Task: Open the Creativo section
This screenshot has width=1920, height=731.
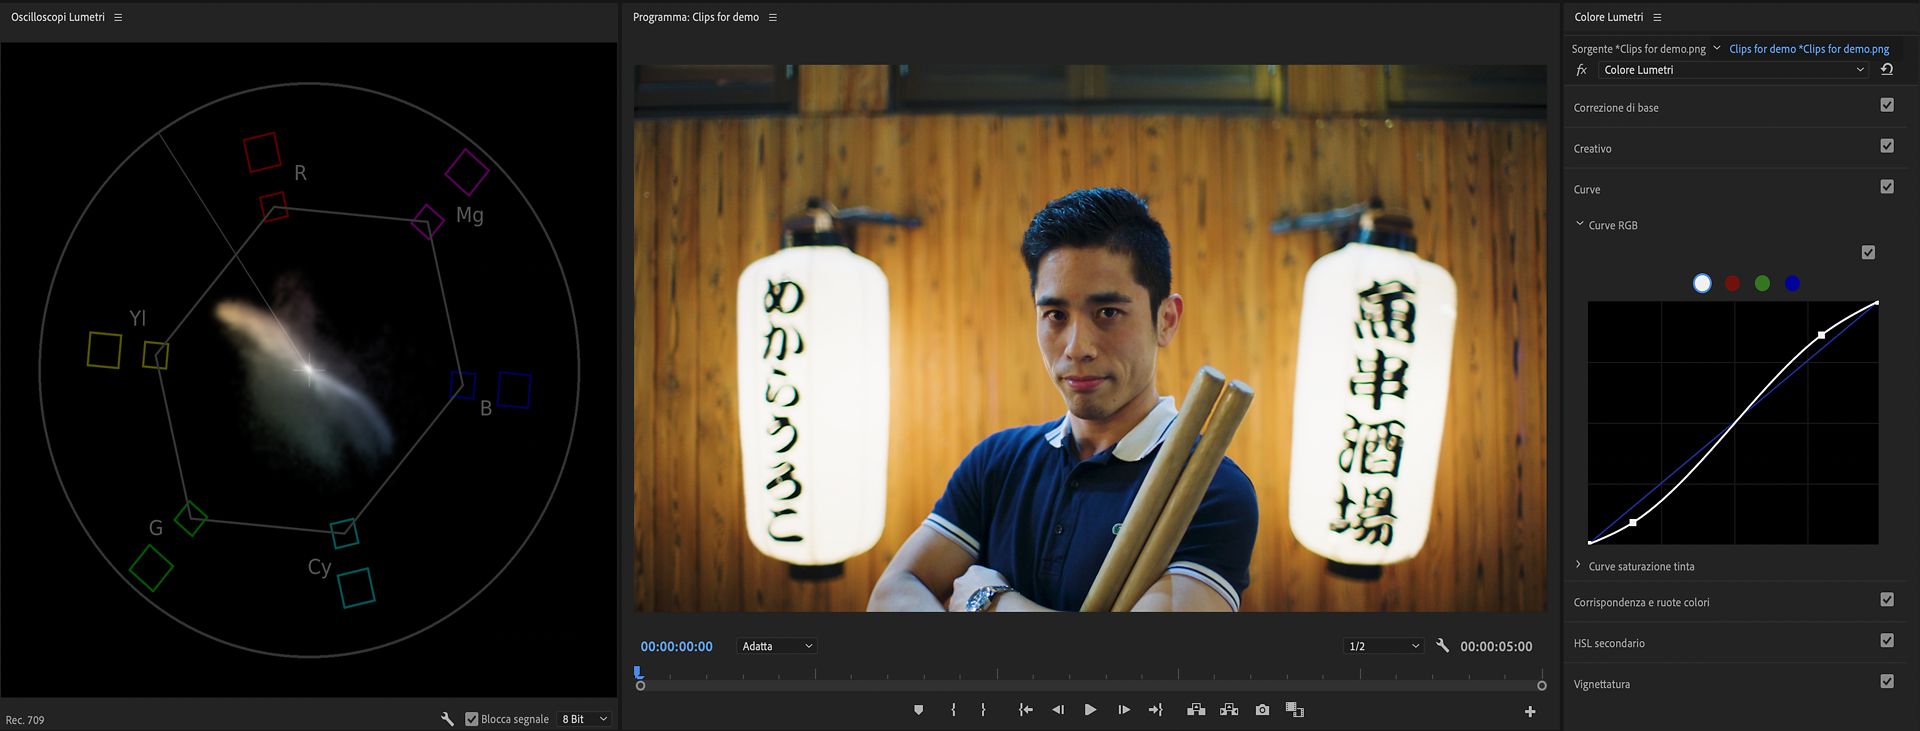Action: pyautogui.click(x=1592, y=148)
